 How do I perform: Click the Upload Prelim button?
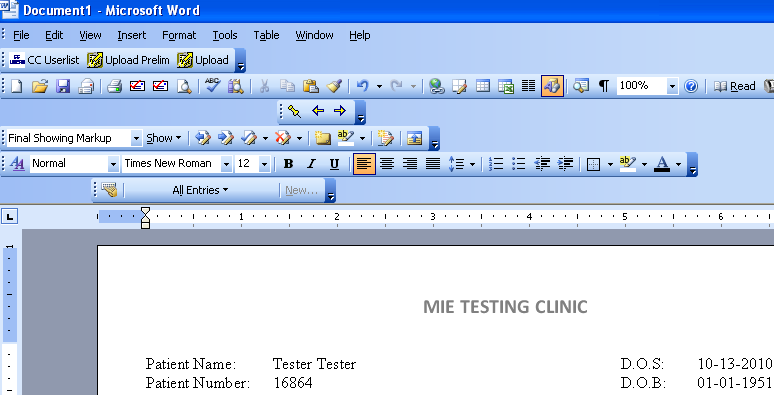[x=128, y=60]
